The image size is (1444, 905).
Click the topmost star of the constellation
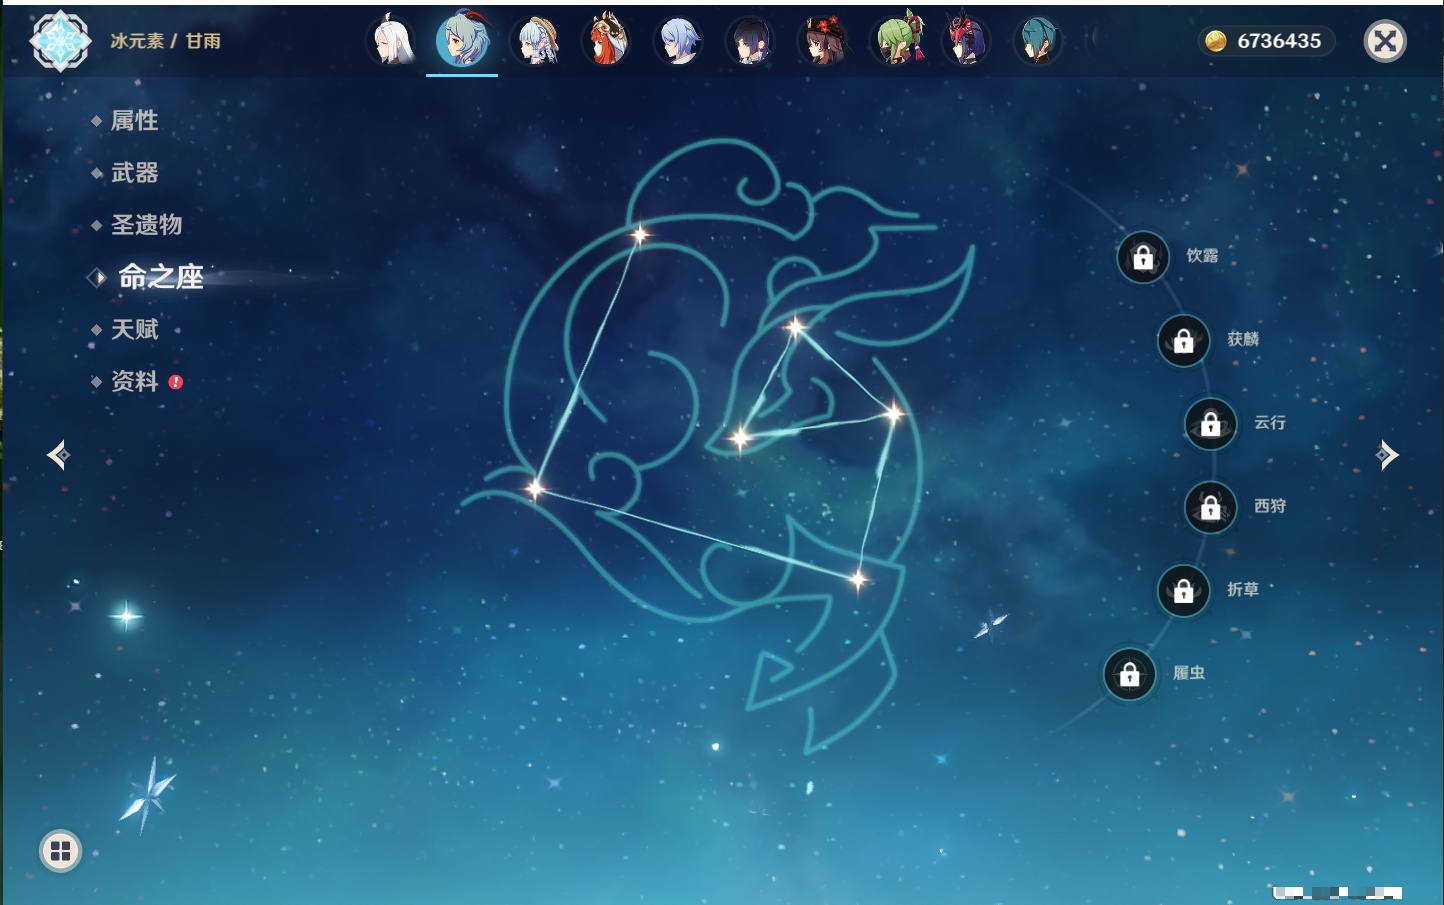pos(640,235)
